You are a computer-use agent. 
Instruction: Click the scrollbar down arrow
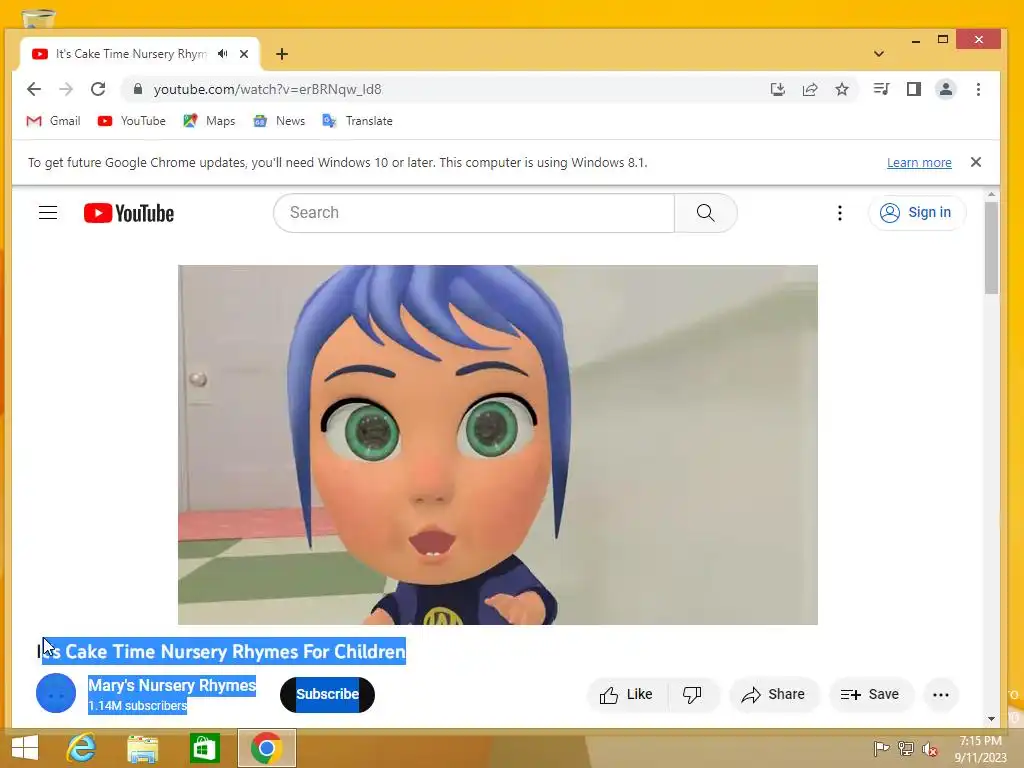click(x=991, y=718)
